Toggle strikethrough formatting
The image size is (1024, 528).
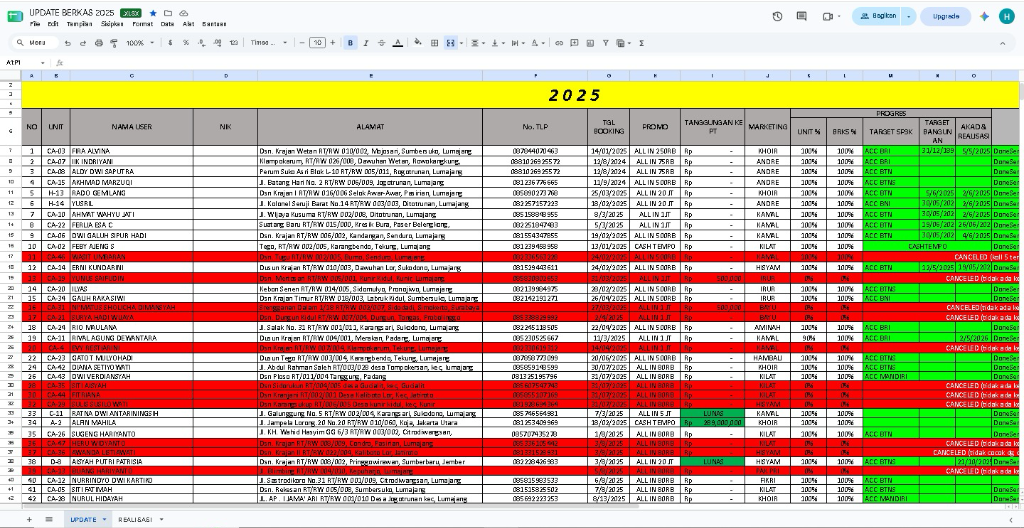pos(381,43)
